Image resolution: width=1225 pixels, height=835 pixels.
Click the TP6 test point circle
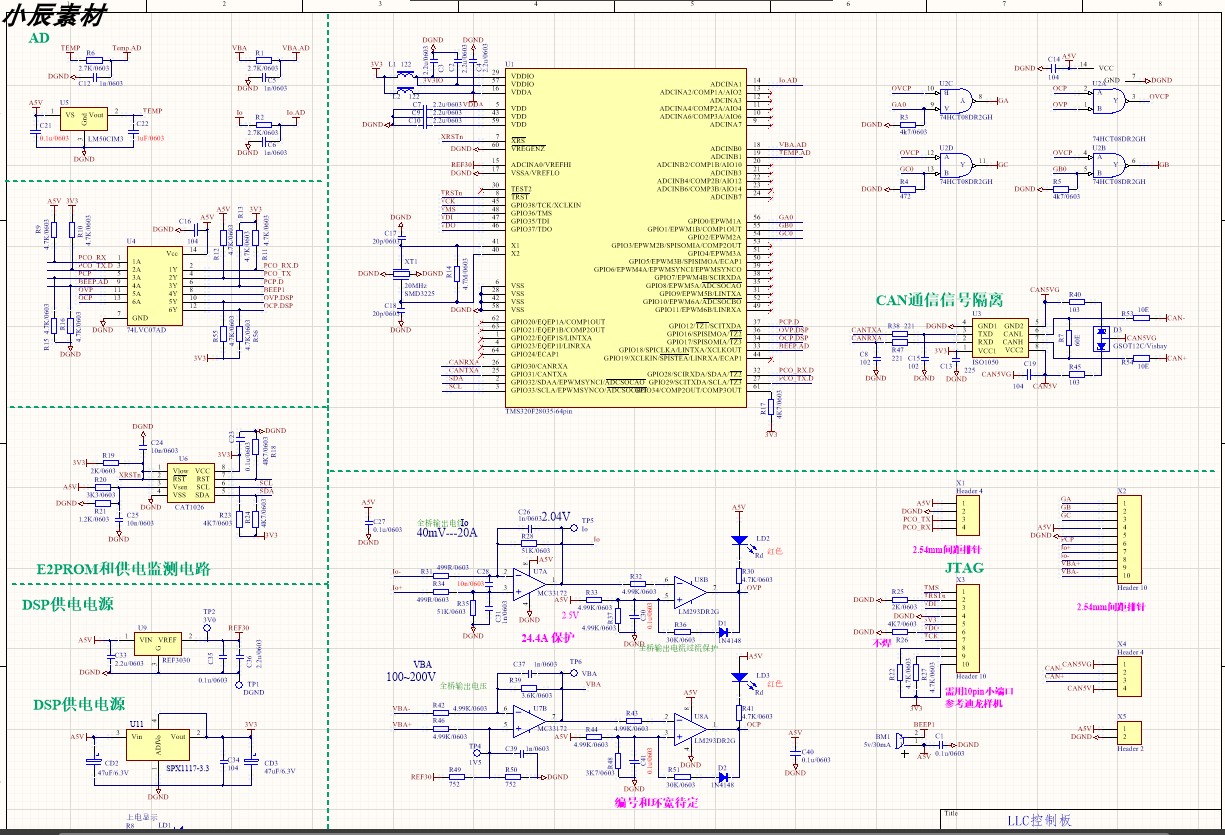pyautogui.click(x=573, y=673)
